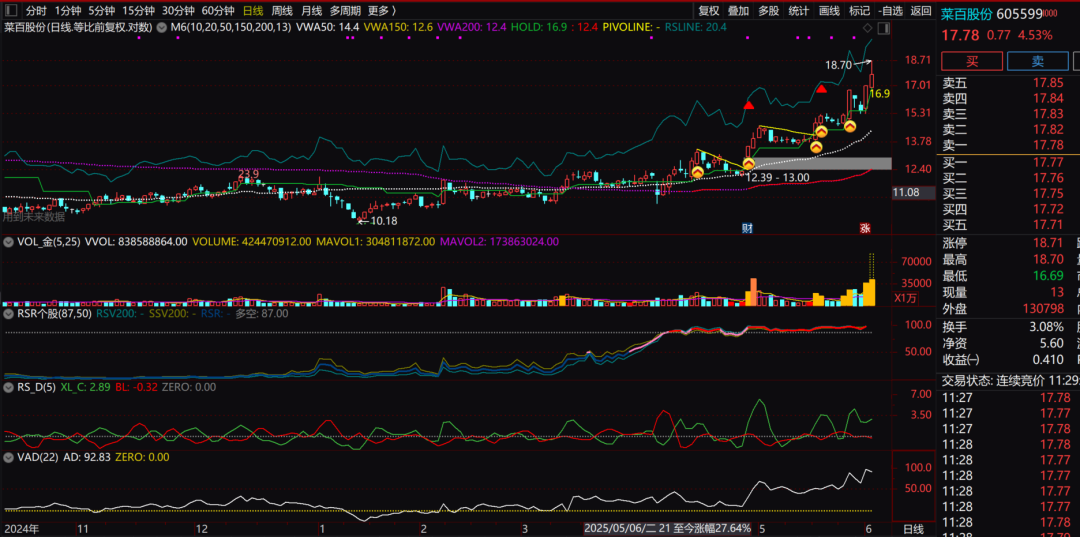Click the X1万 volume unit label
This screenshot has height=537, width=1080.
tap(906, 298)
